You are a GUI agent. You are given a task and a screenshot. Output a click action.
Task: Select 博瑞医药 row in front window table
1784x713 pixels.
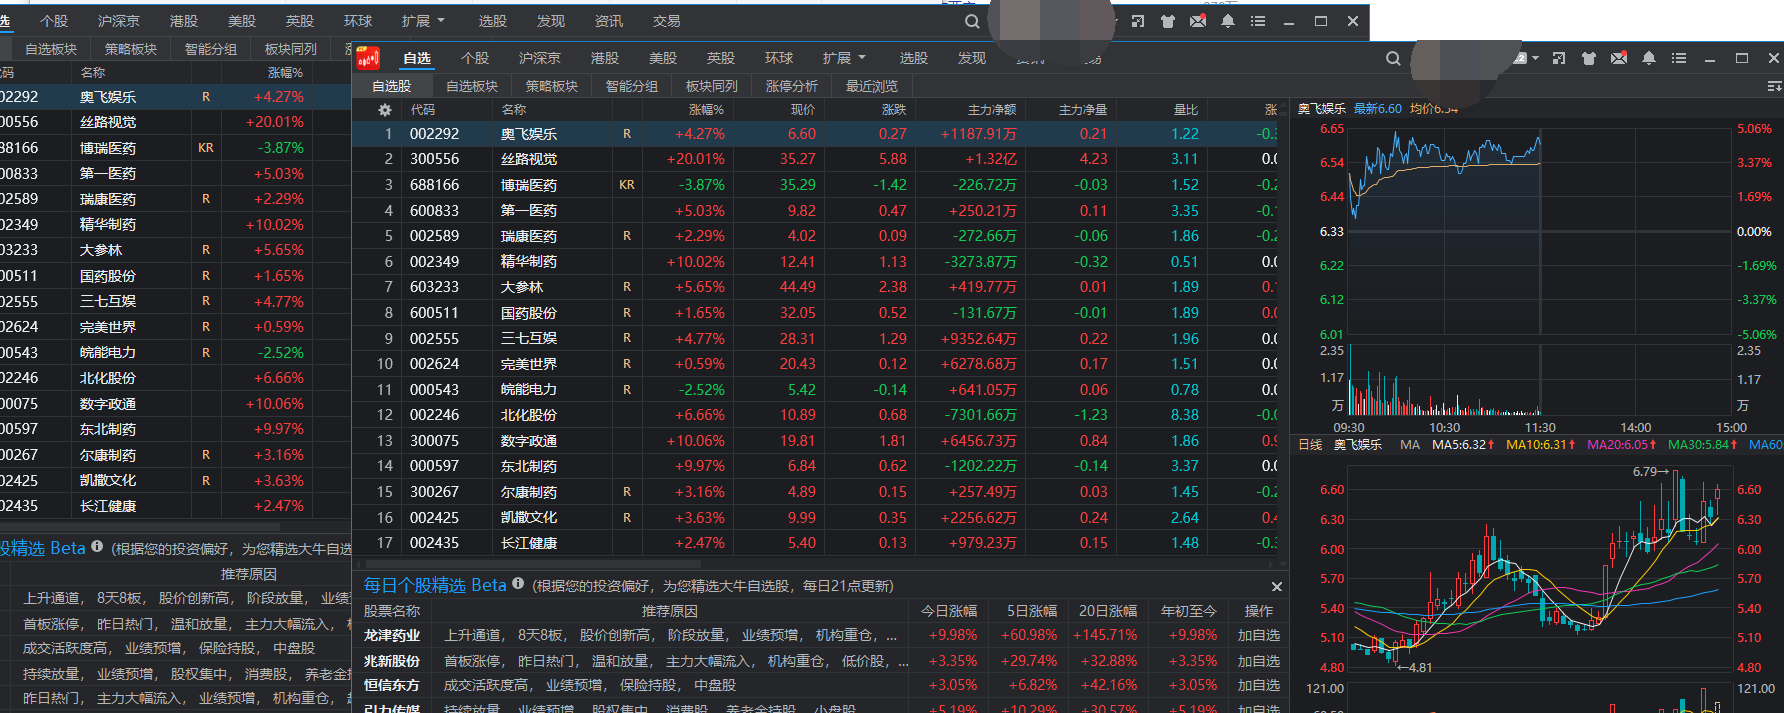click(815, 185)
